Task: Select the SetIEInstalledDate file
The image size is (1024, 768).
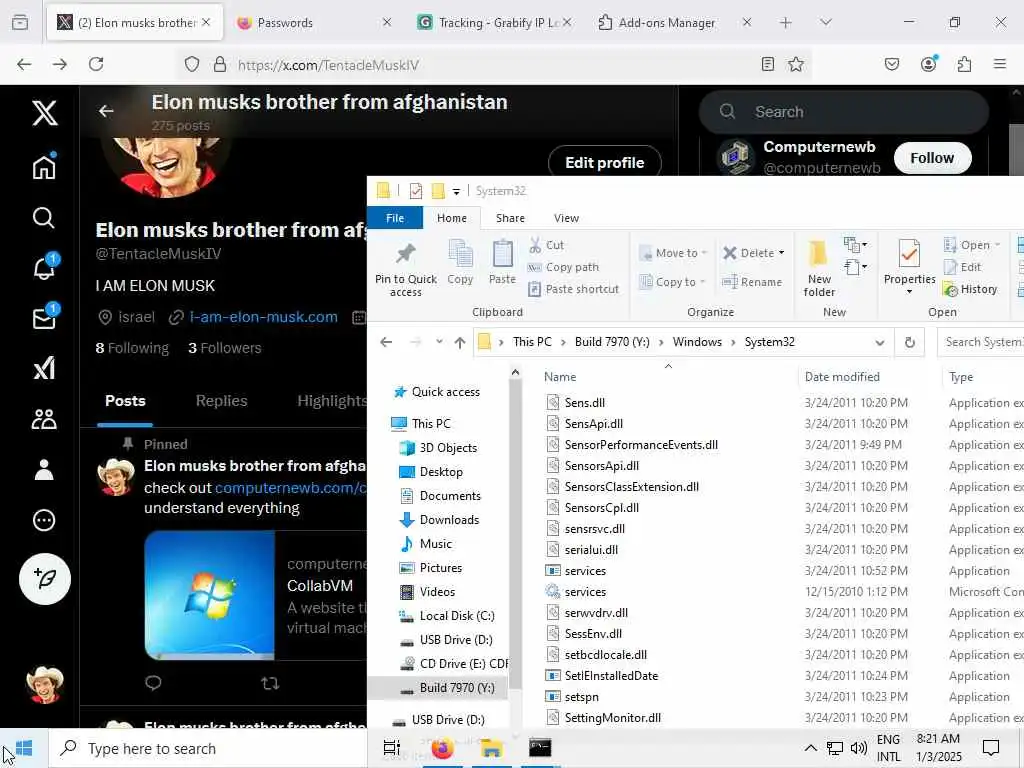Action: tap(611, 676)
